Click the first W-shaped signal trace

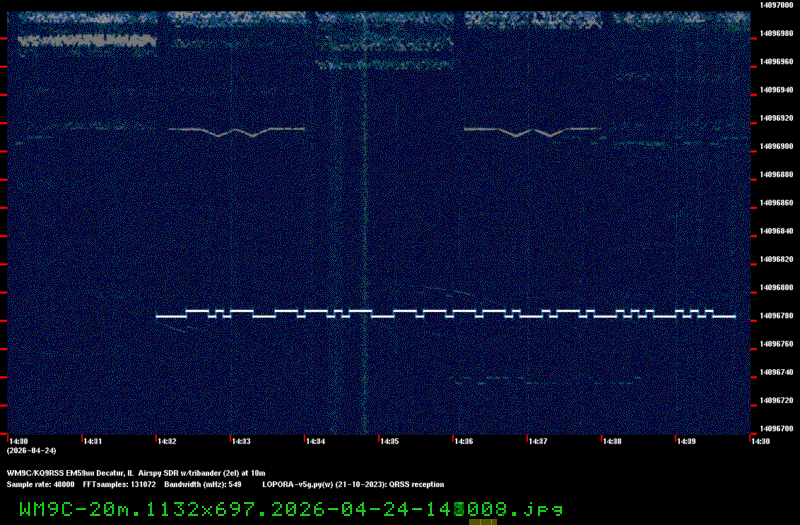click(237, 130)
